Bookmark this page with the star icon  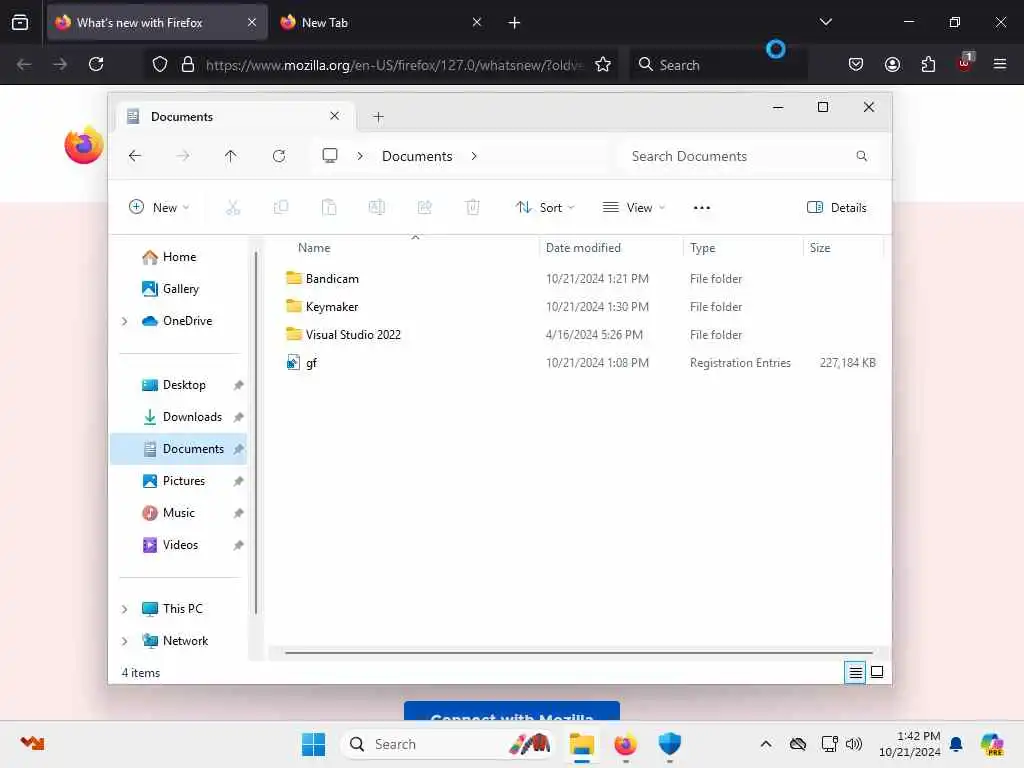click(x=603, y=64)
